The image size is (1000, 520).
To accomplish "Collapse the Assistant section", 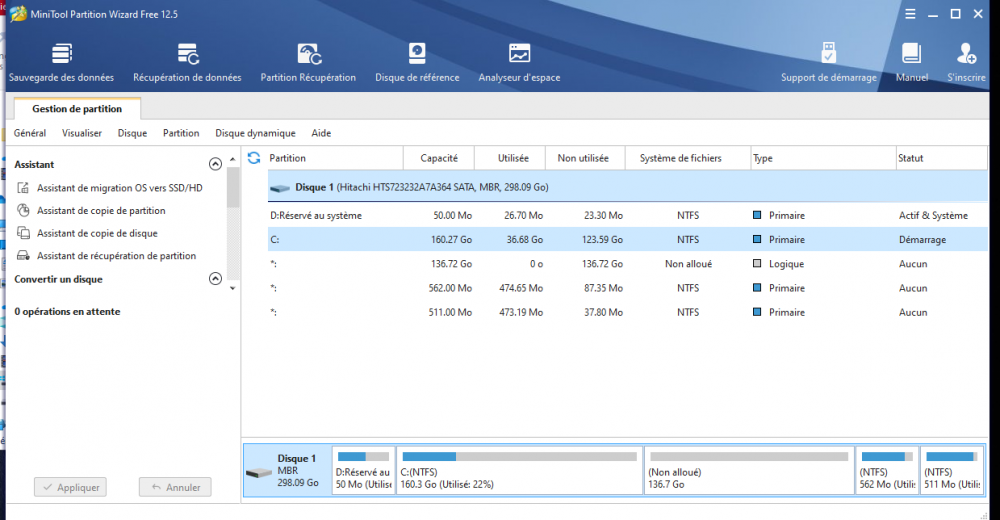I will point(215,164).
